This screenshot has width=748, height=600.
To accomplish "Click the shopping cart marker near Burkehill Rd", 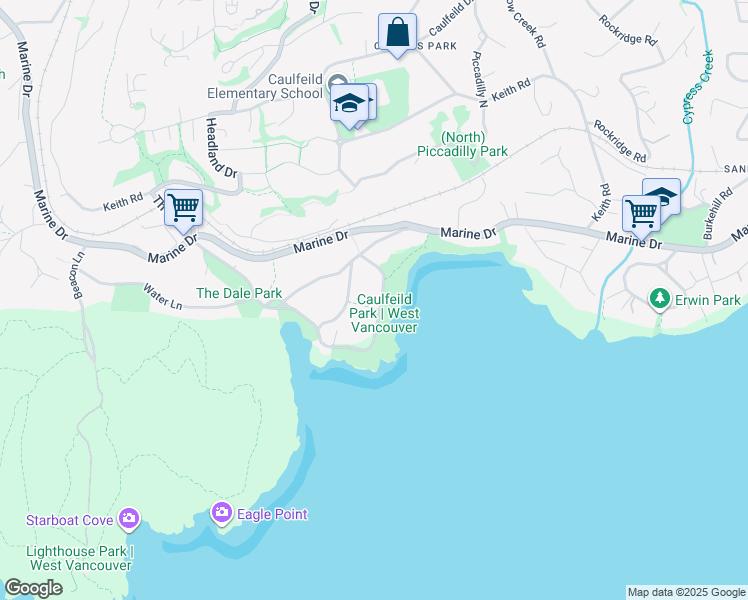I will [x=640, y=213].
